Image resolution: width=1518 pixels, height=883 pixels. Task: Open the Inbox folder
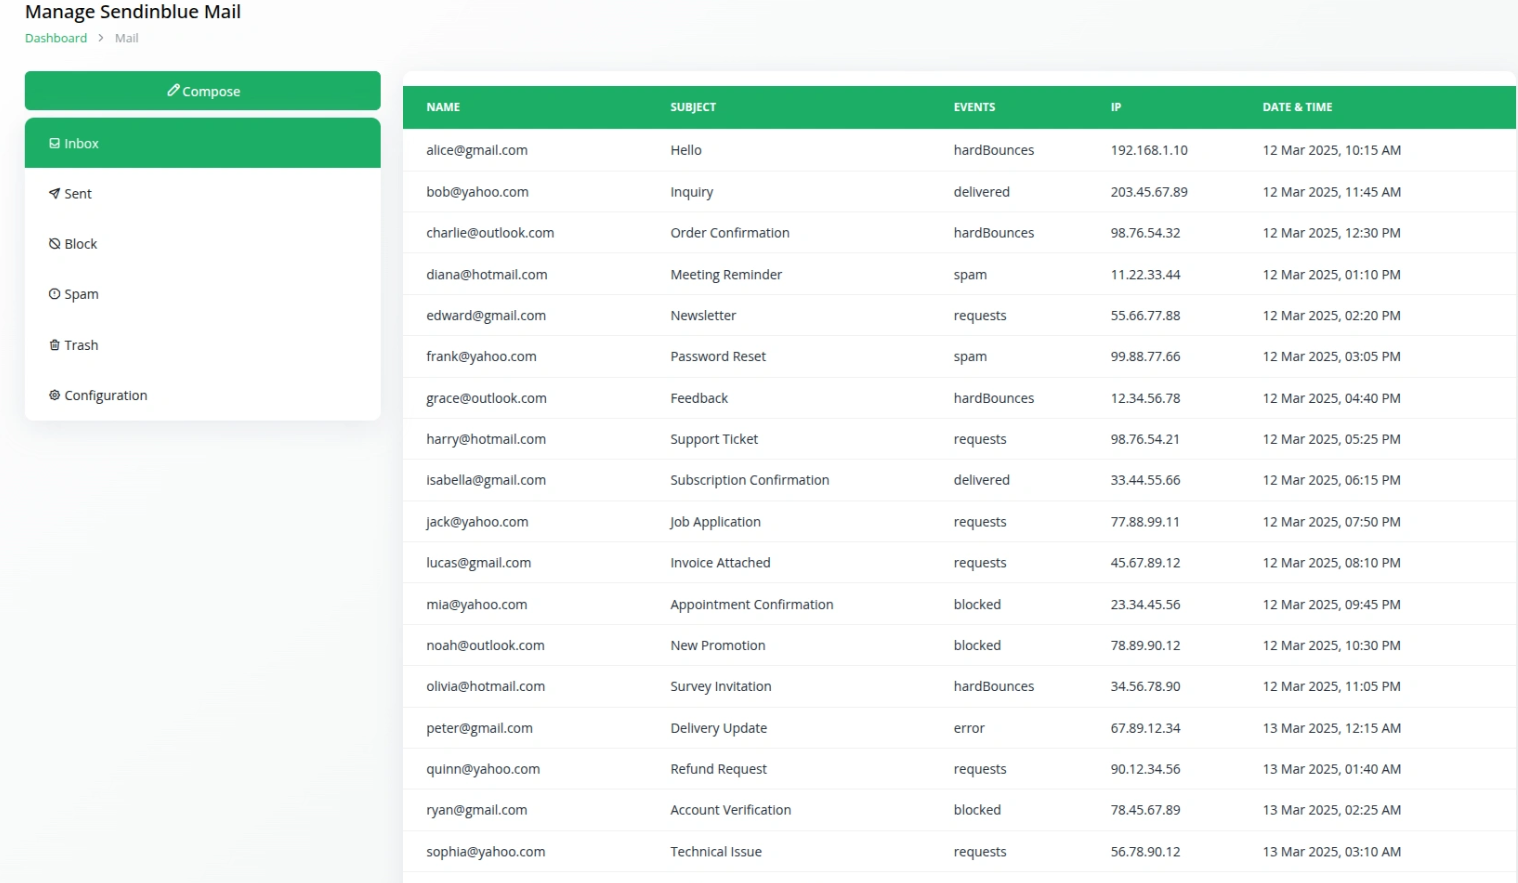click(202, 143)
